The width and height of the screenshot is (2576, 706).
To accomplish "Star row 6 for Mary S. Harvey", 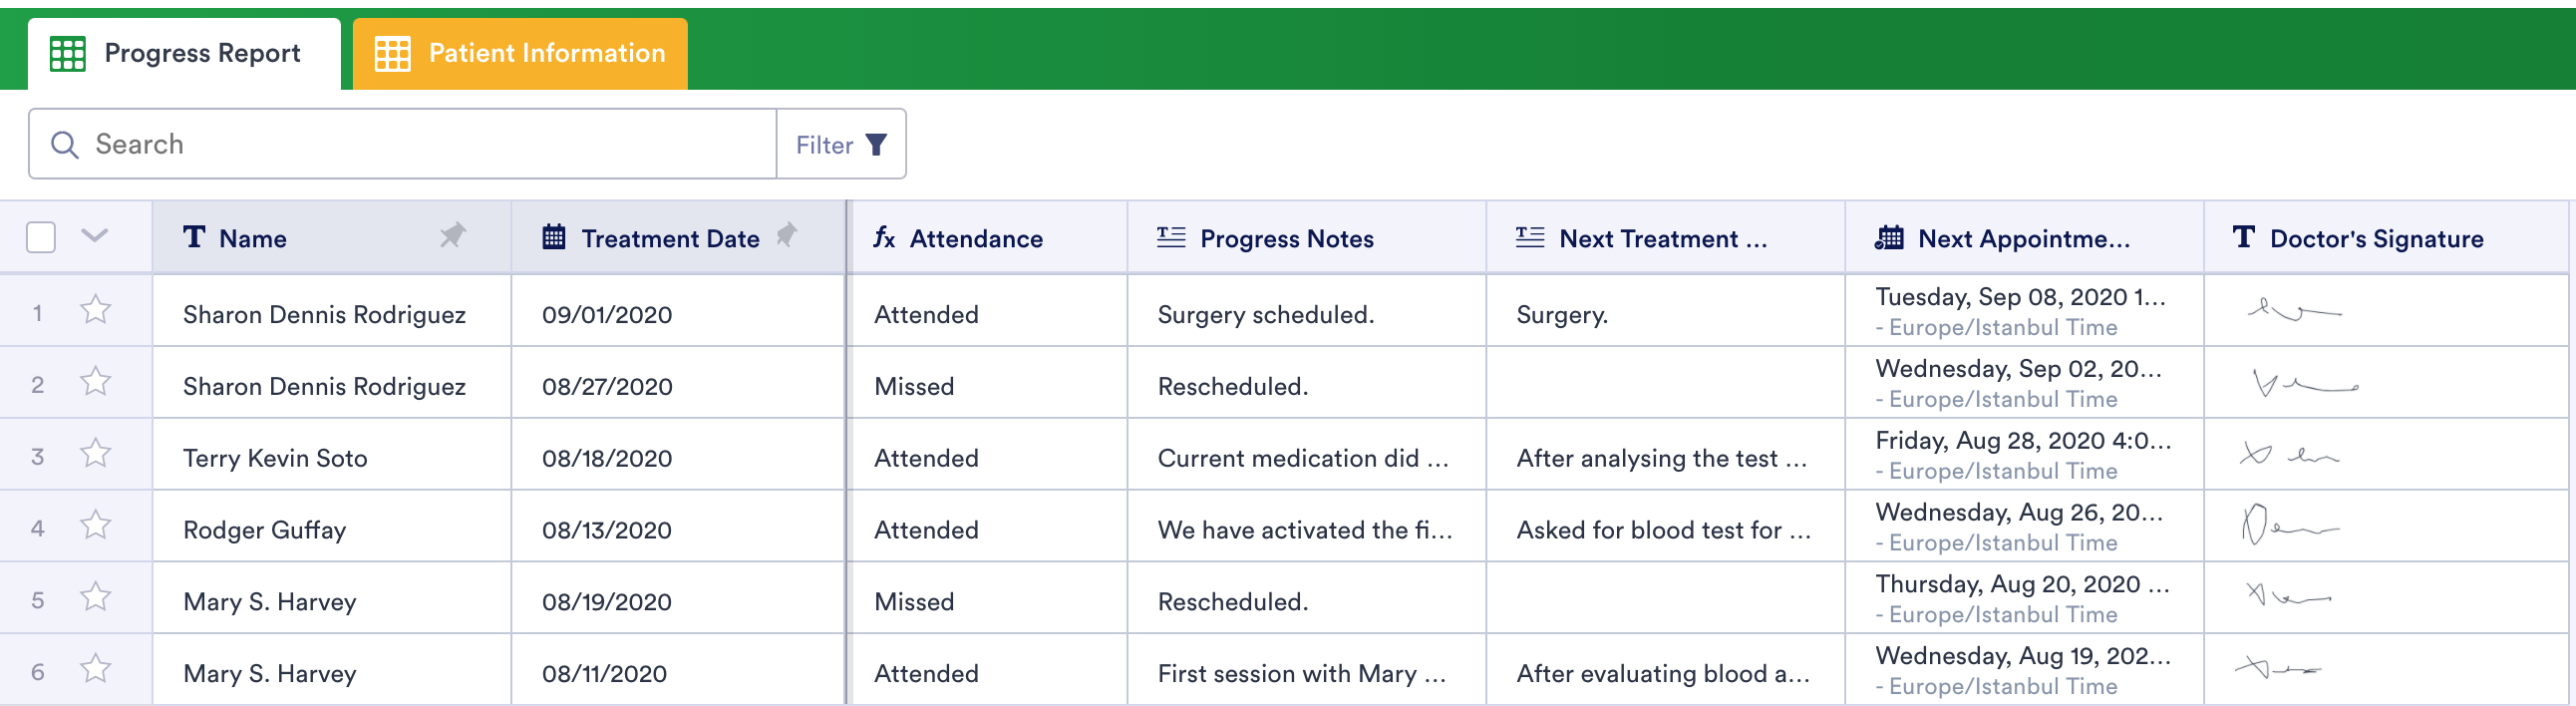I will pyautogui.click(x=96, y=669).
